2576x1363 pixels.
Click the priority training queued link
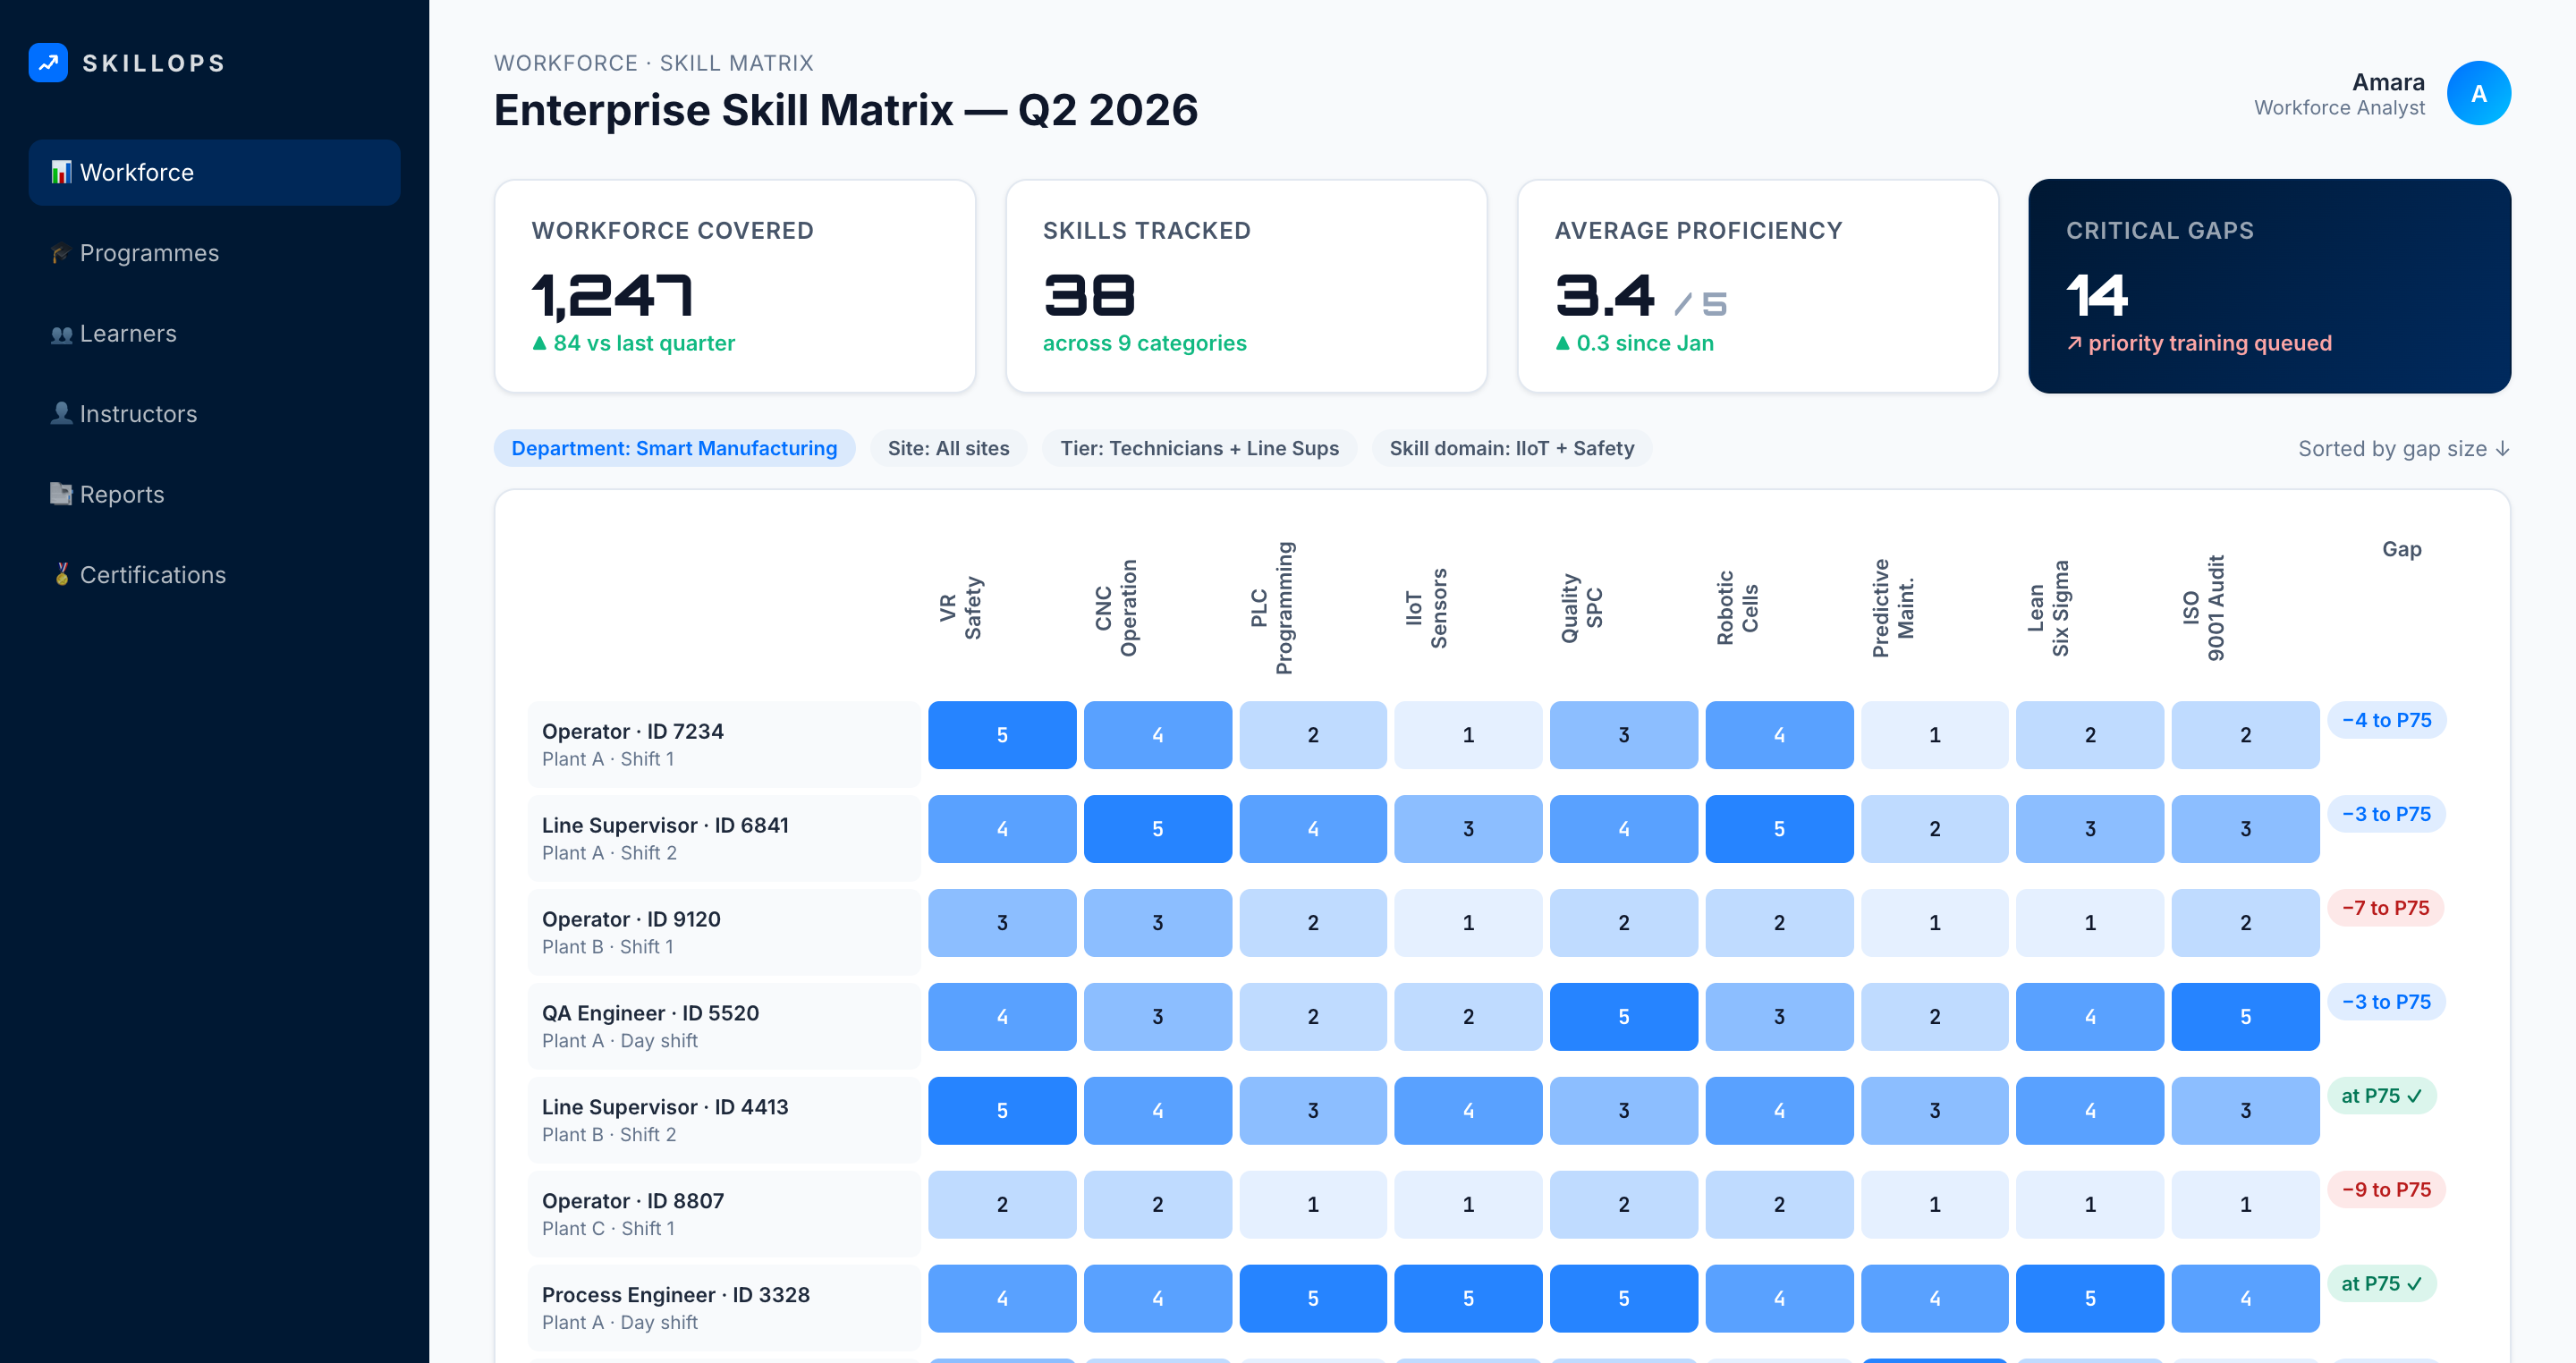coord(2199,343)
